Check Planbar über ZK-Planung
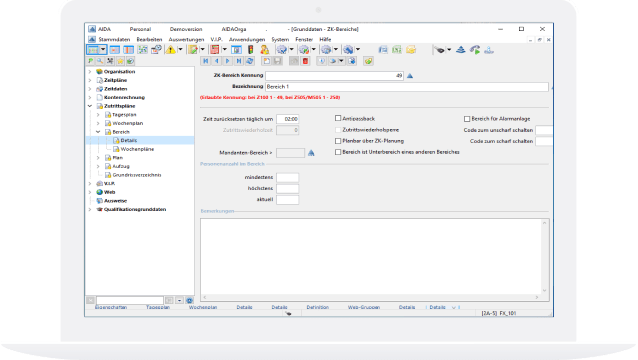The image size is (638, 360). pyautogui.click(x=338, y=141)
